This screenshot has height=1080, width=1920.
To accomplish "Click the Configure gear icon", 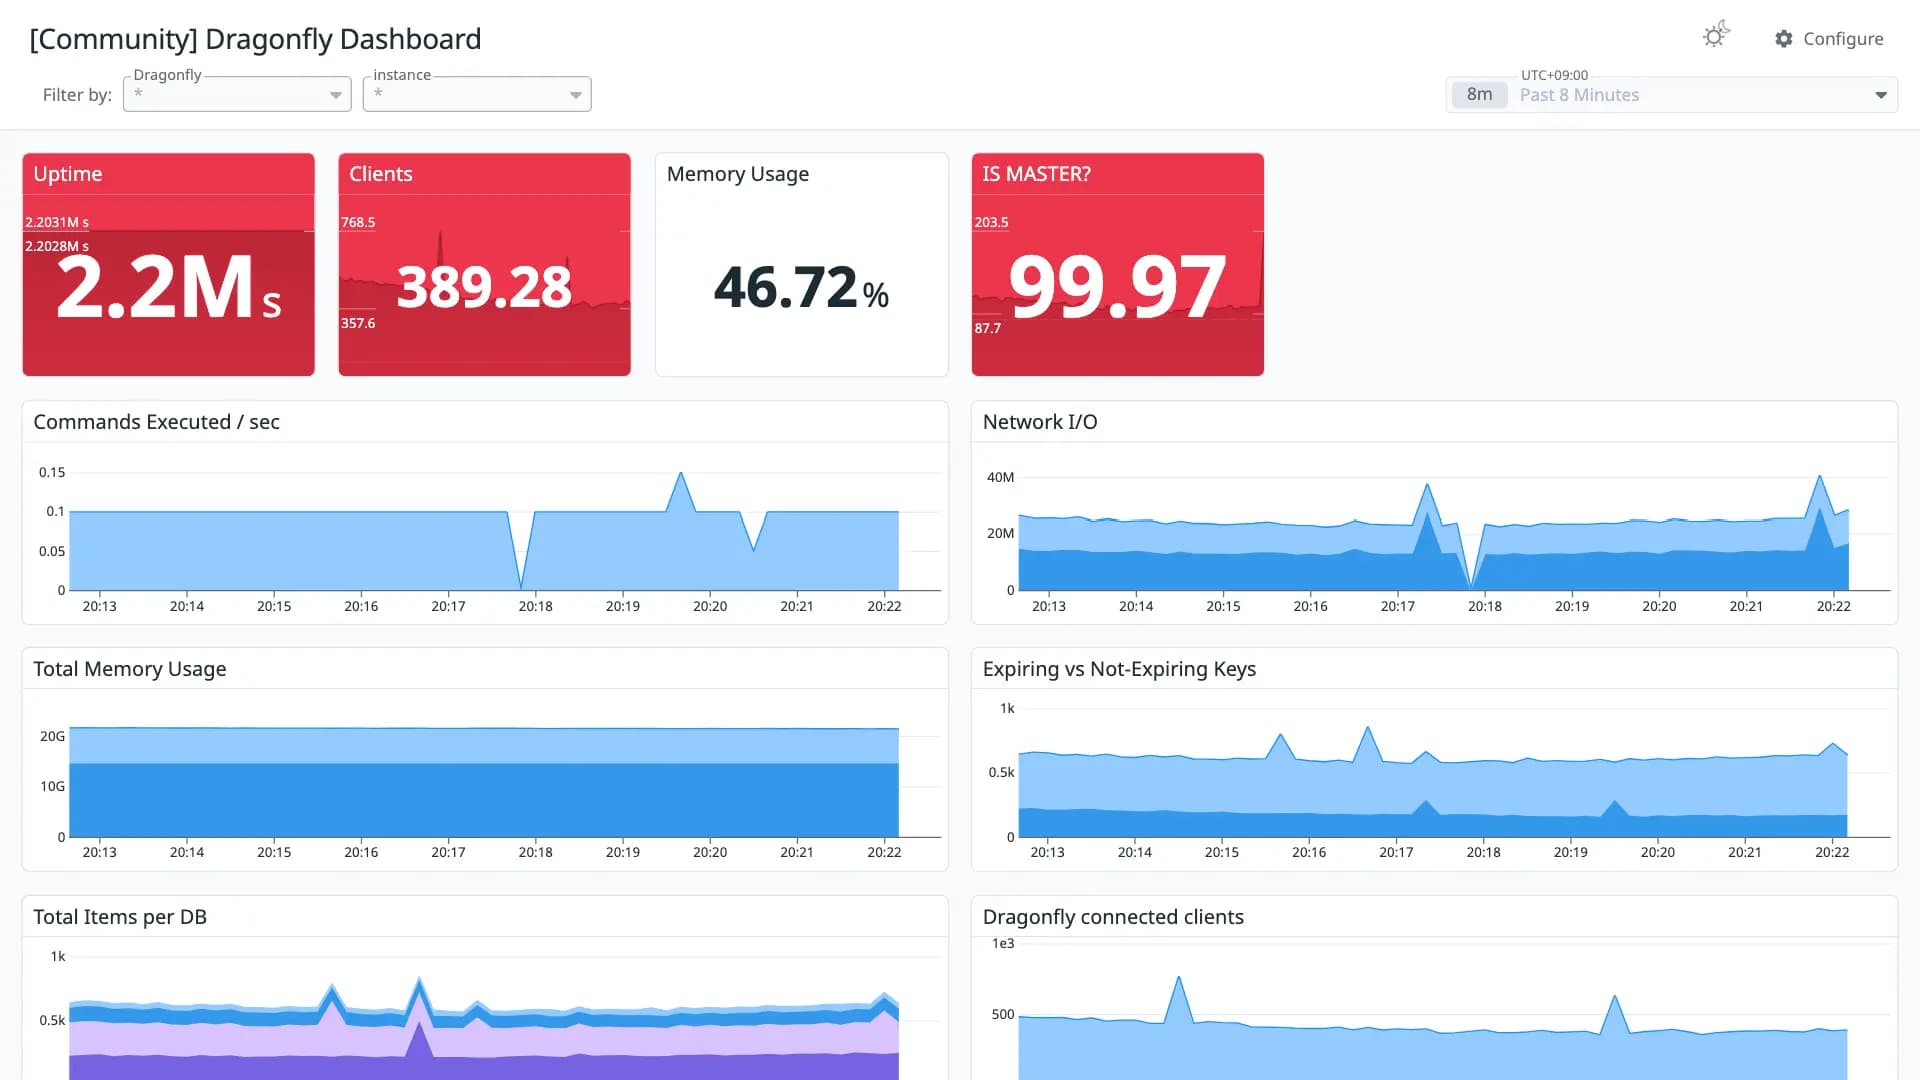I will (1784, 39).
